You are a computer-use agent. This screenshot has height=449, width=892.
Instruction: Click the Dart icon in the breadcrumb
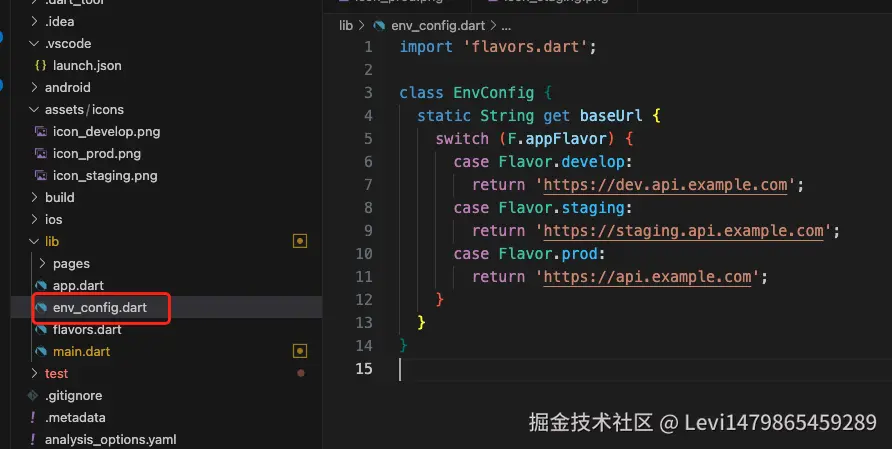point(379,26)
